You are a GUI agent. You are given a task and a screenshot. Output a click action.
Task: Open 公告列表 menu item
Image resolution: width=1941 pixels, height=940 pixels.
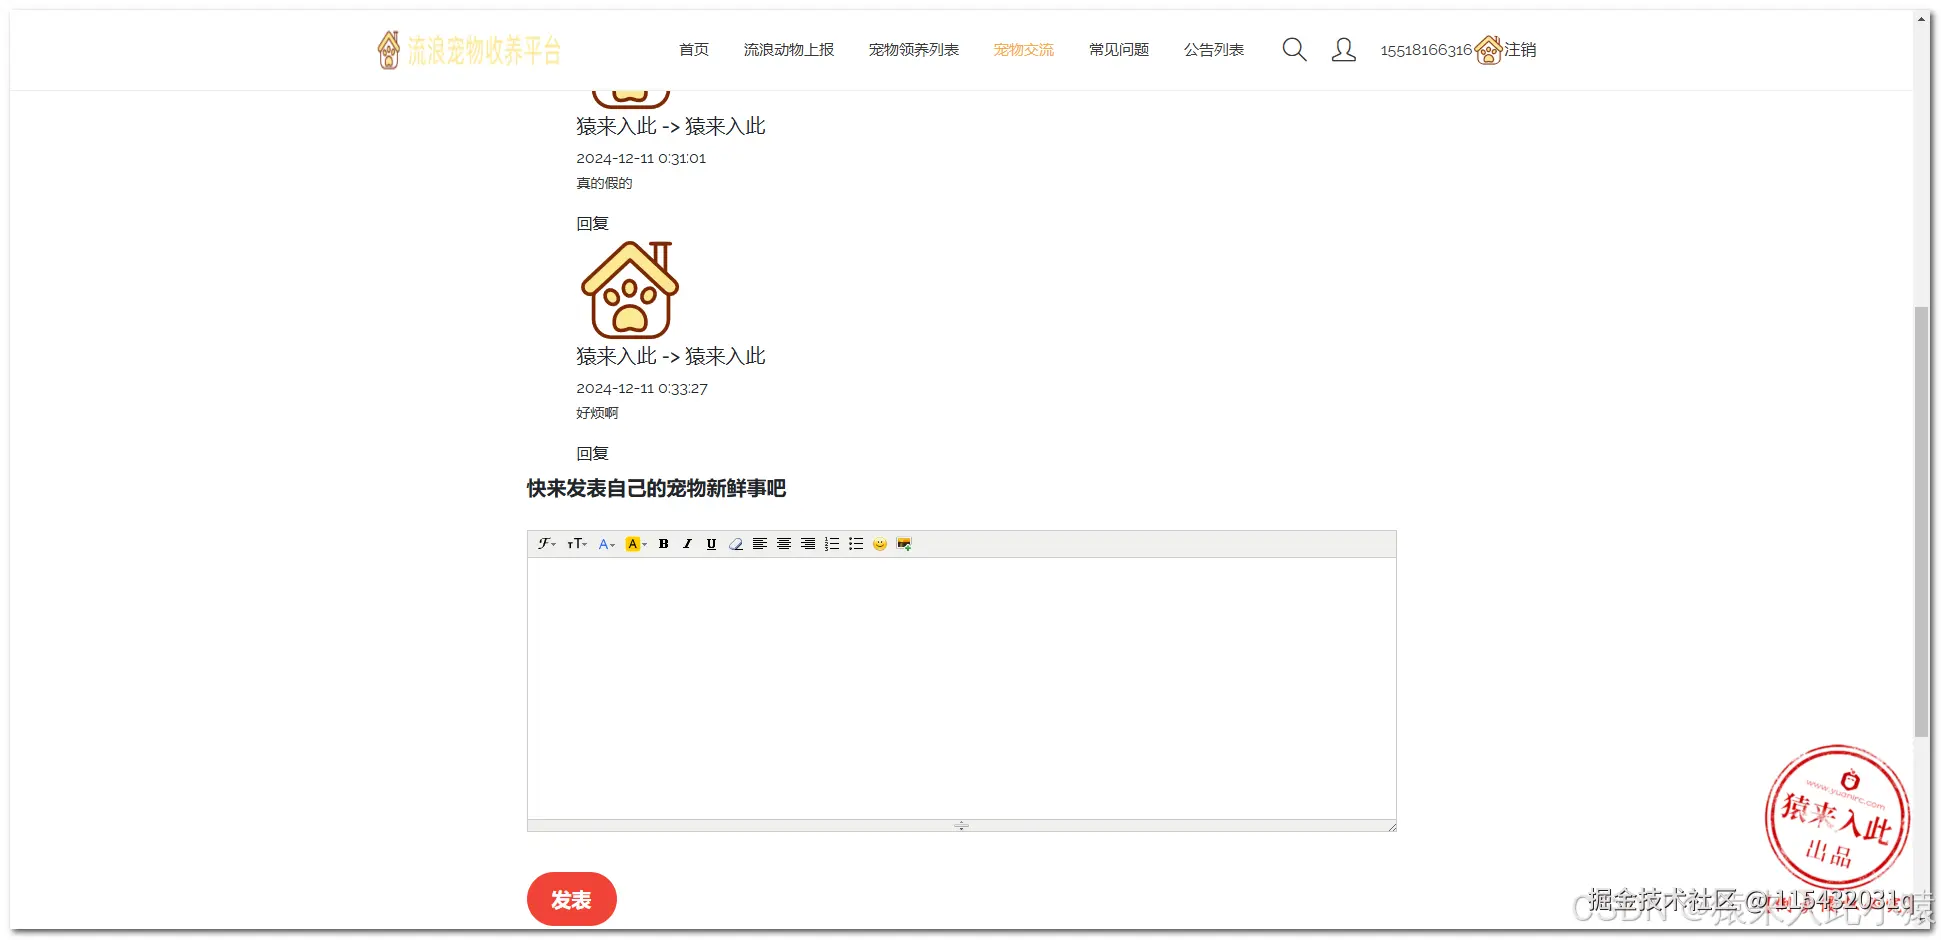point(1214,50)
